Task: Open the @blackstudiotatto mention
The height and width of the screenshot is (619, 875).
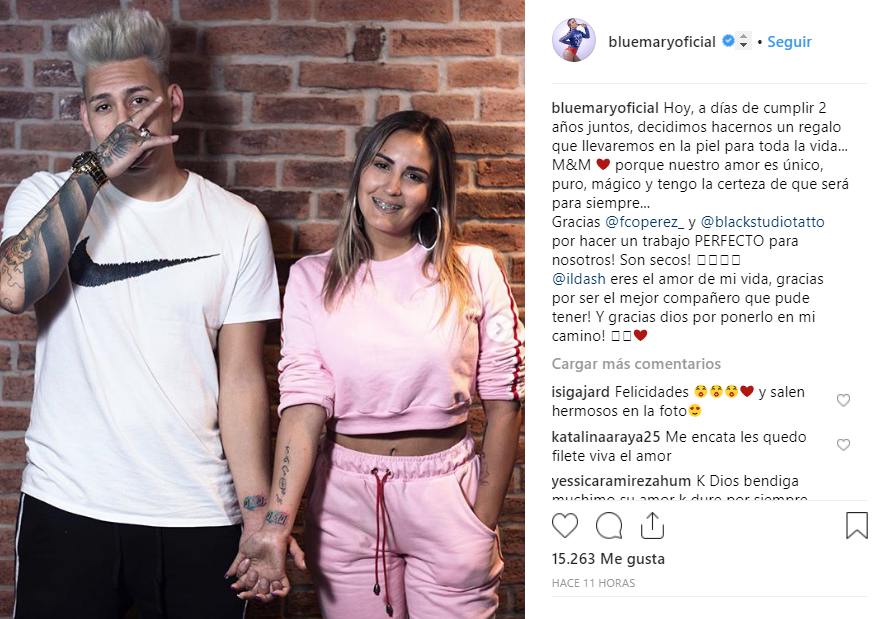Action: (x=762, y=222)
